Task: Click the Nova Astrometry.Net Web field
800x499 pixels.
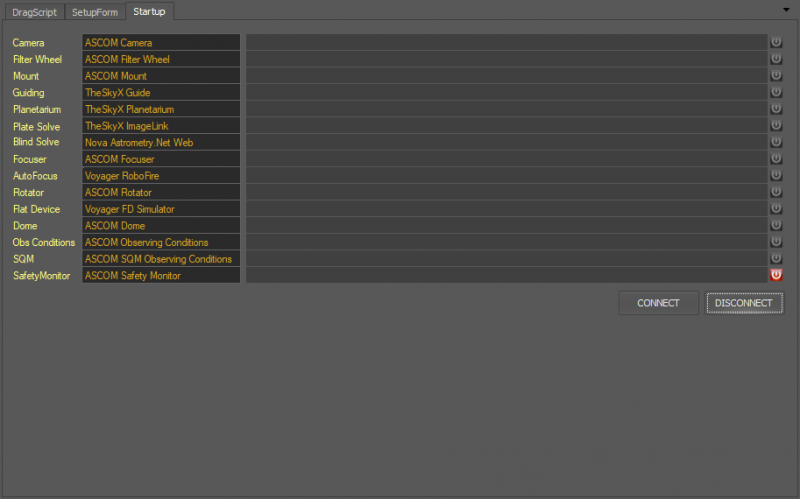Action: coord(161,142)
